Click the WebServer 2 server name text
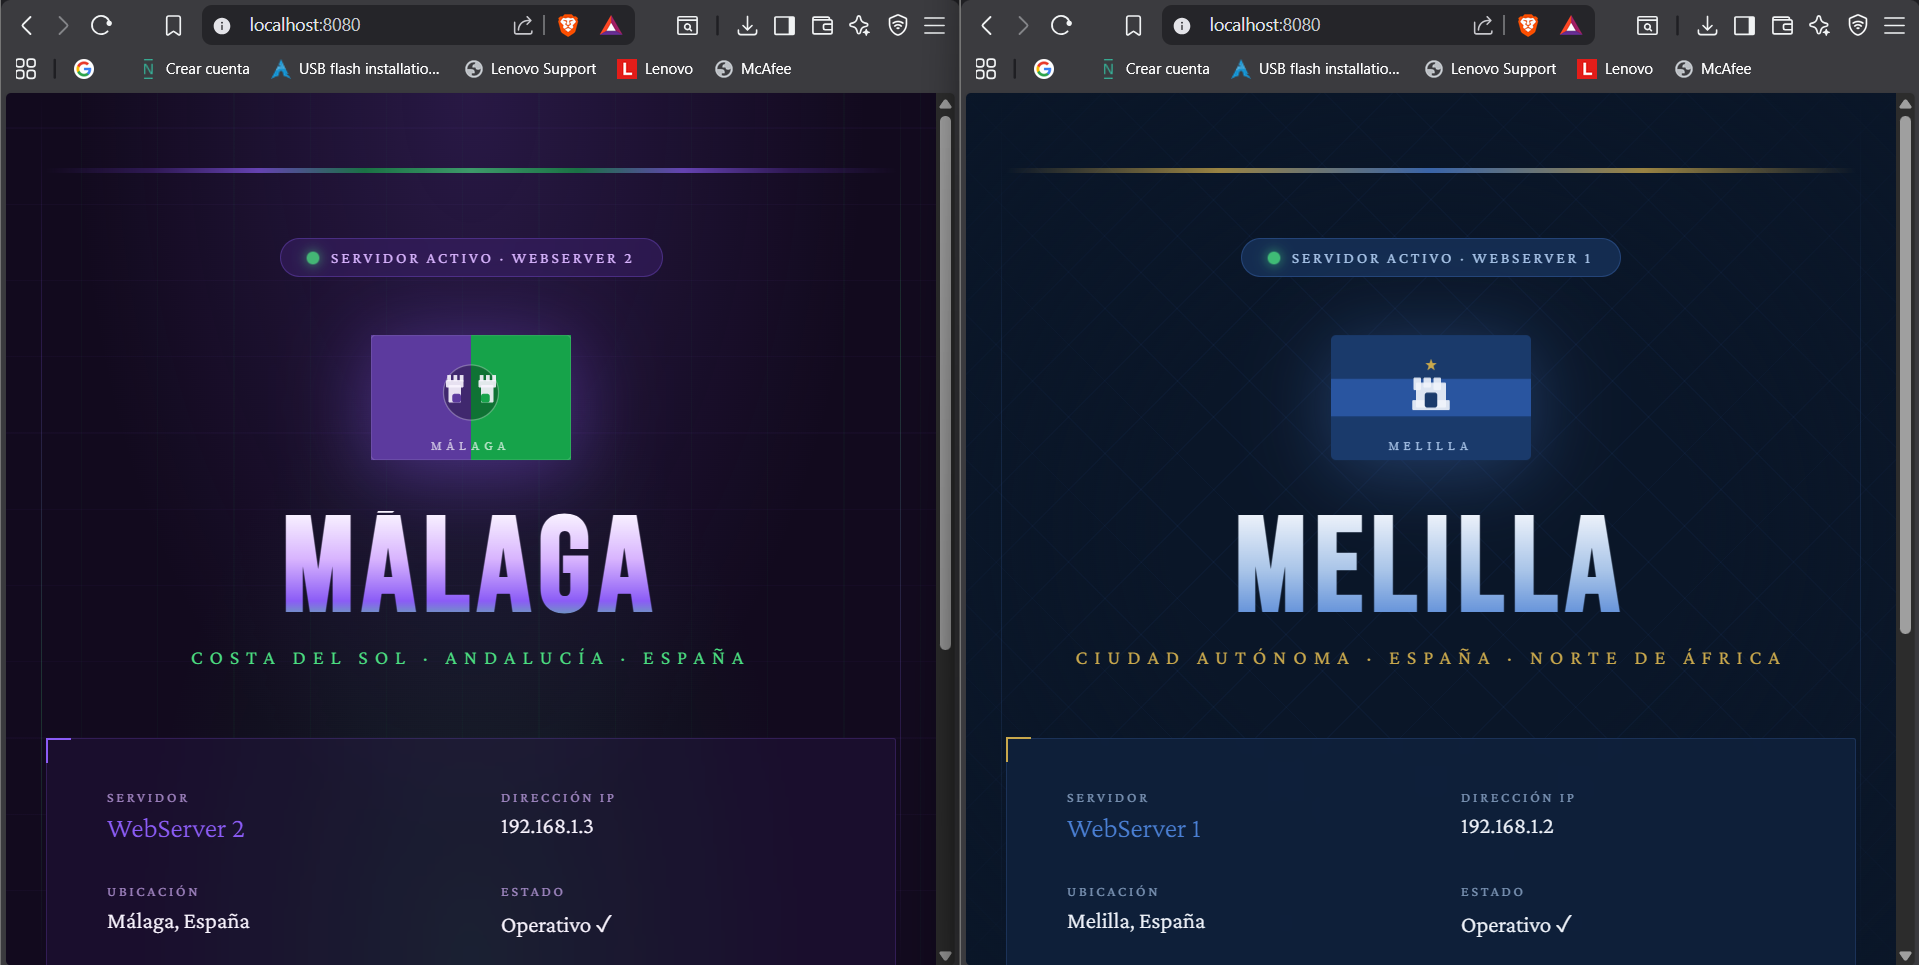The width and height of the screenshot is (1919, 965). [x=176, y=829]
